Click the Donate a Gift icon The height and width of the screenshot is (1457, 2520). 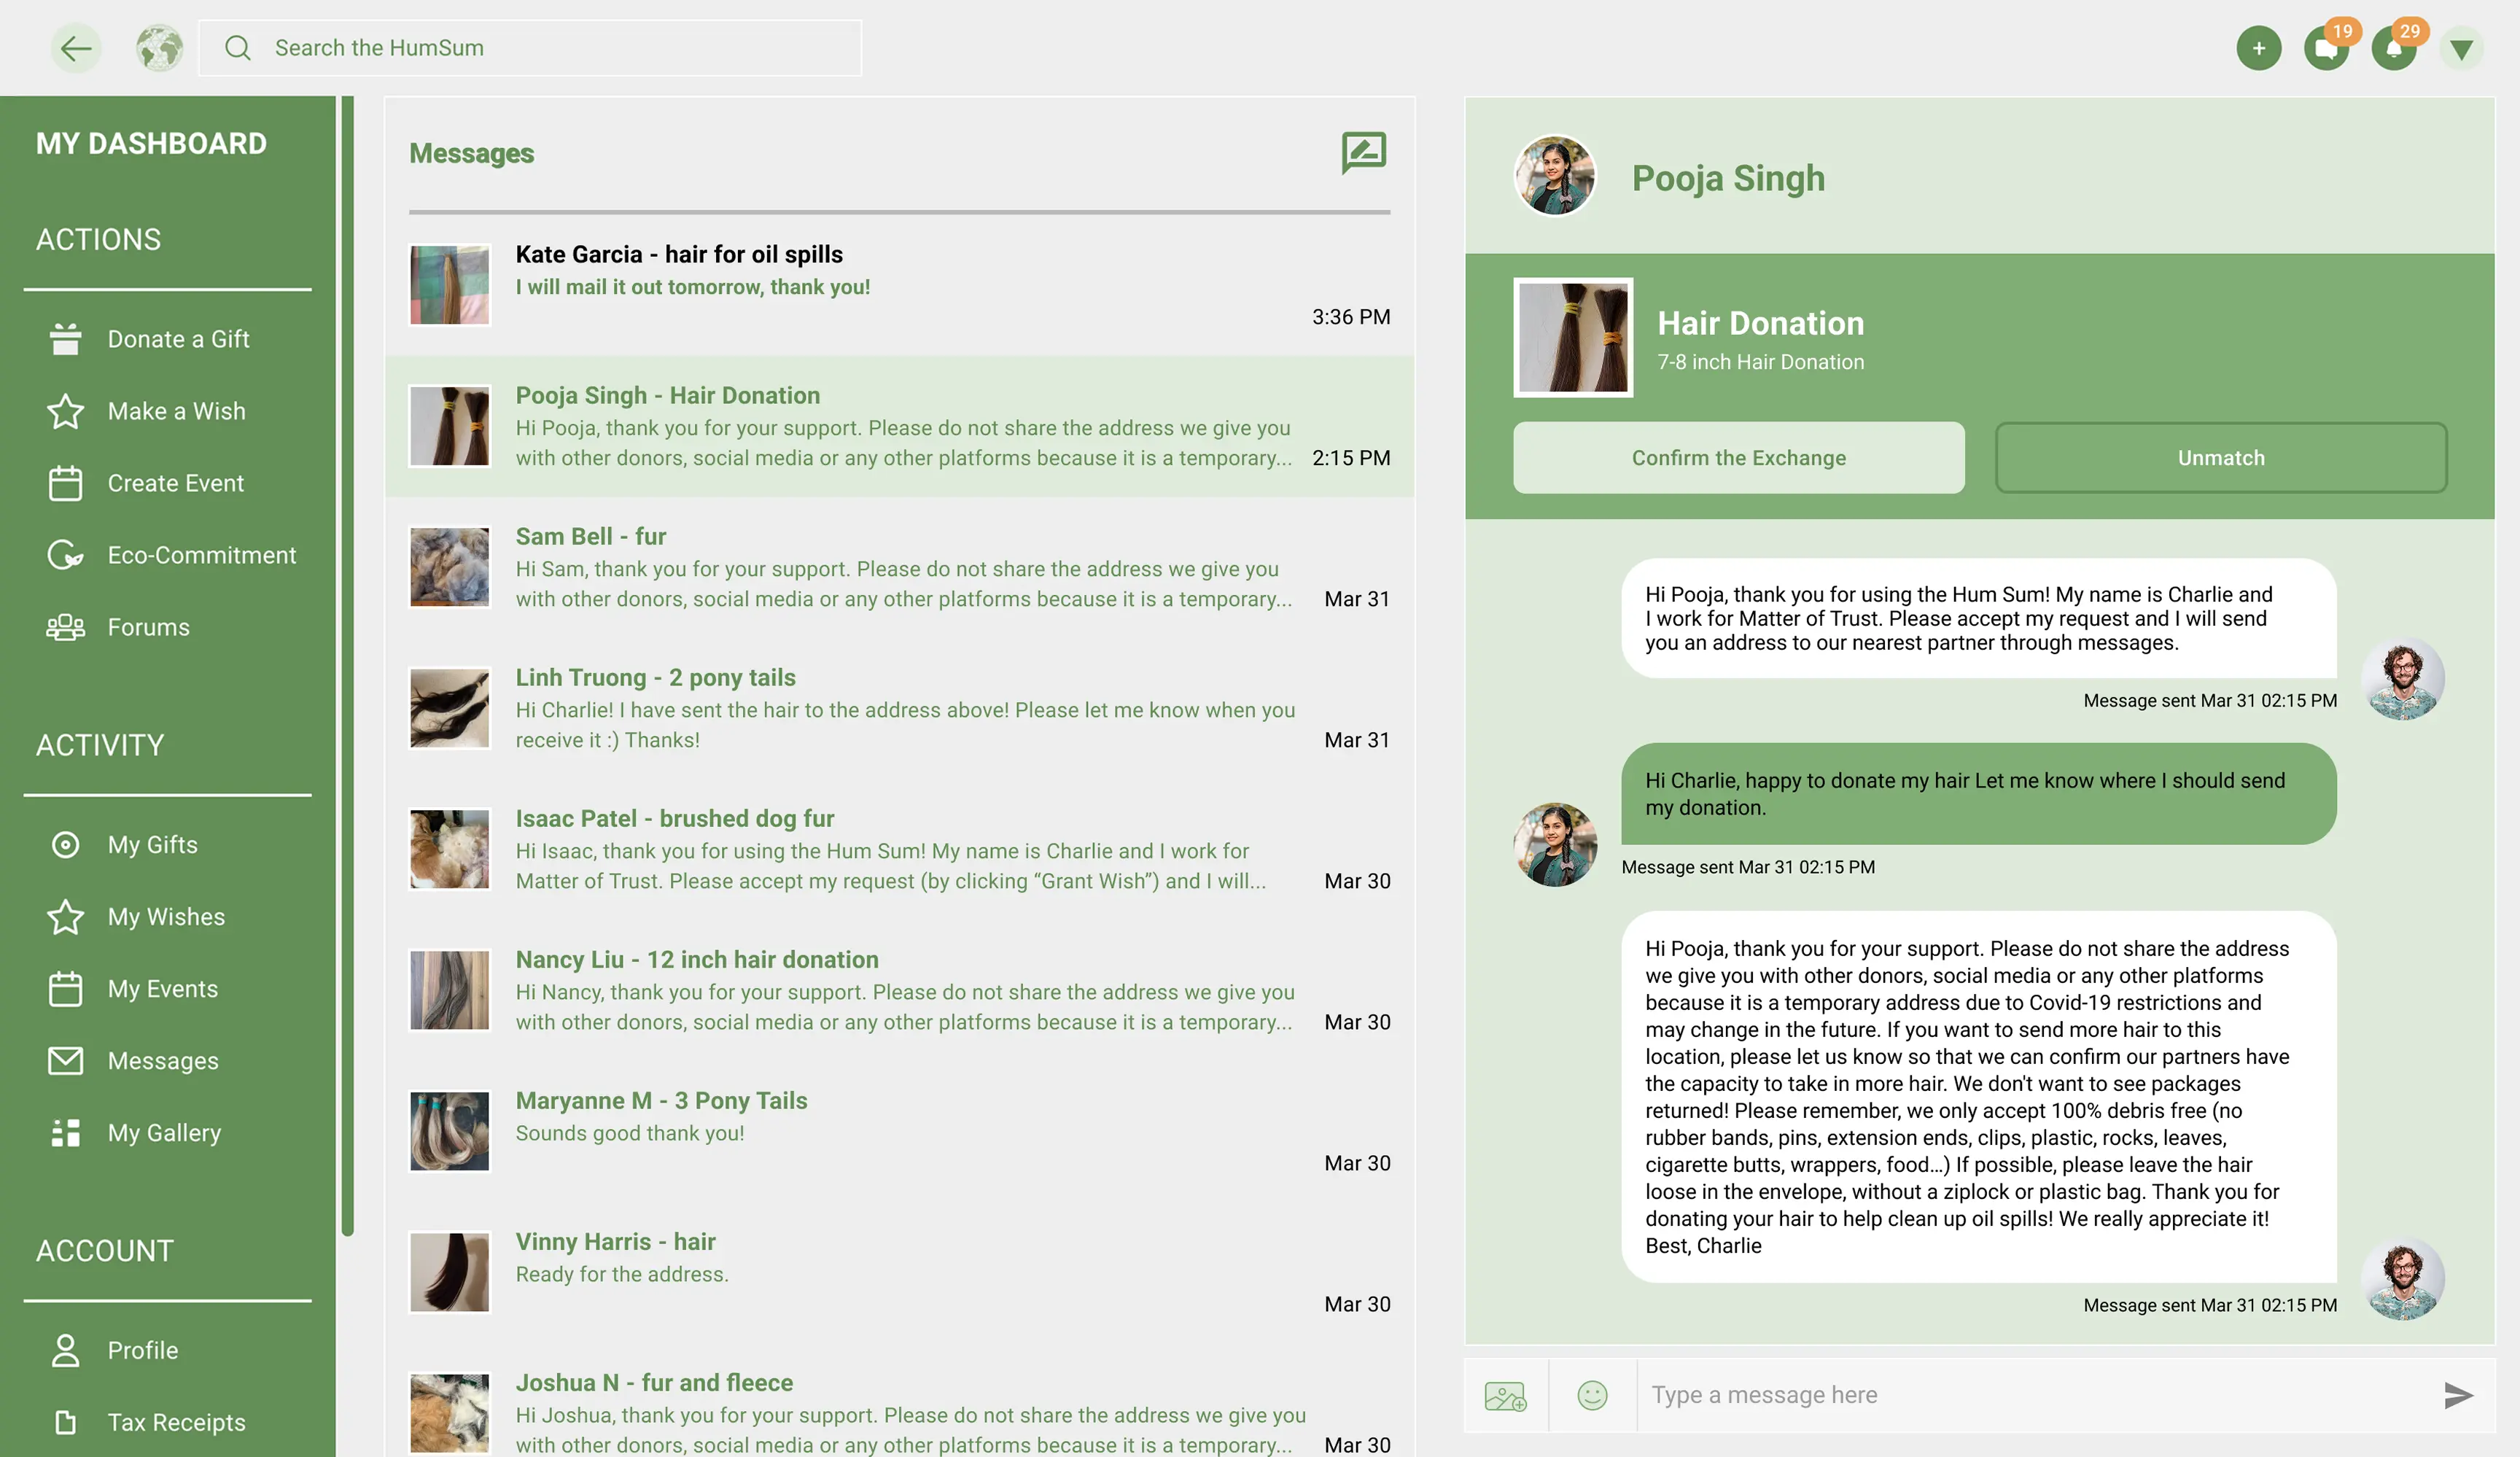coord(66,339)
